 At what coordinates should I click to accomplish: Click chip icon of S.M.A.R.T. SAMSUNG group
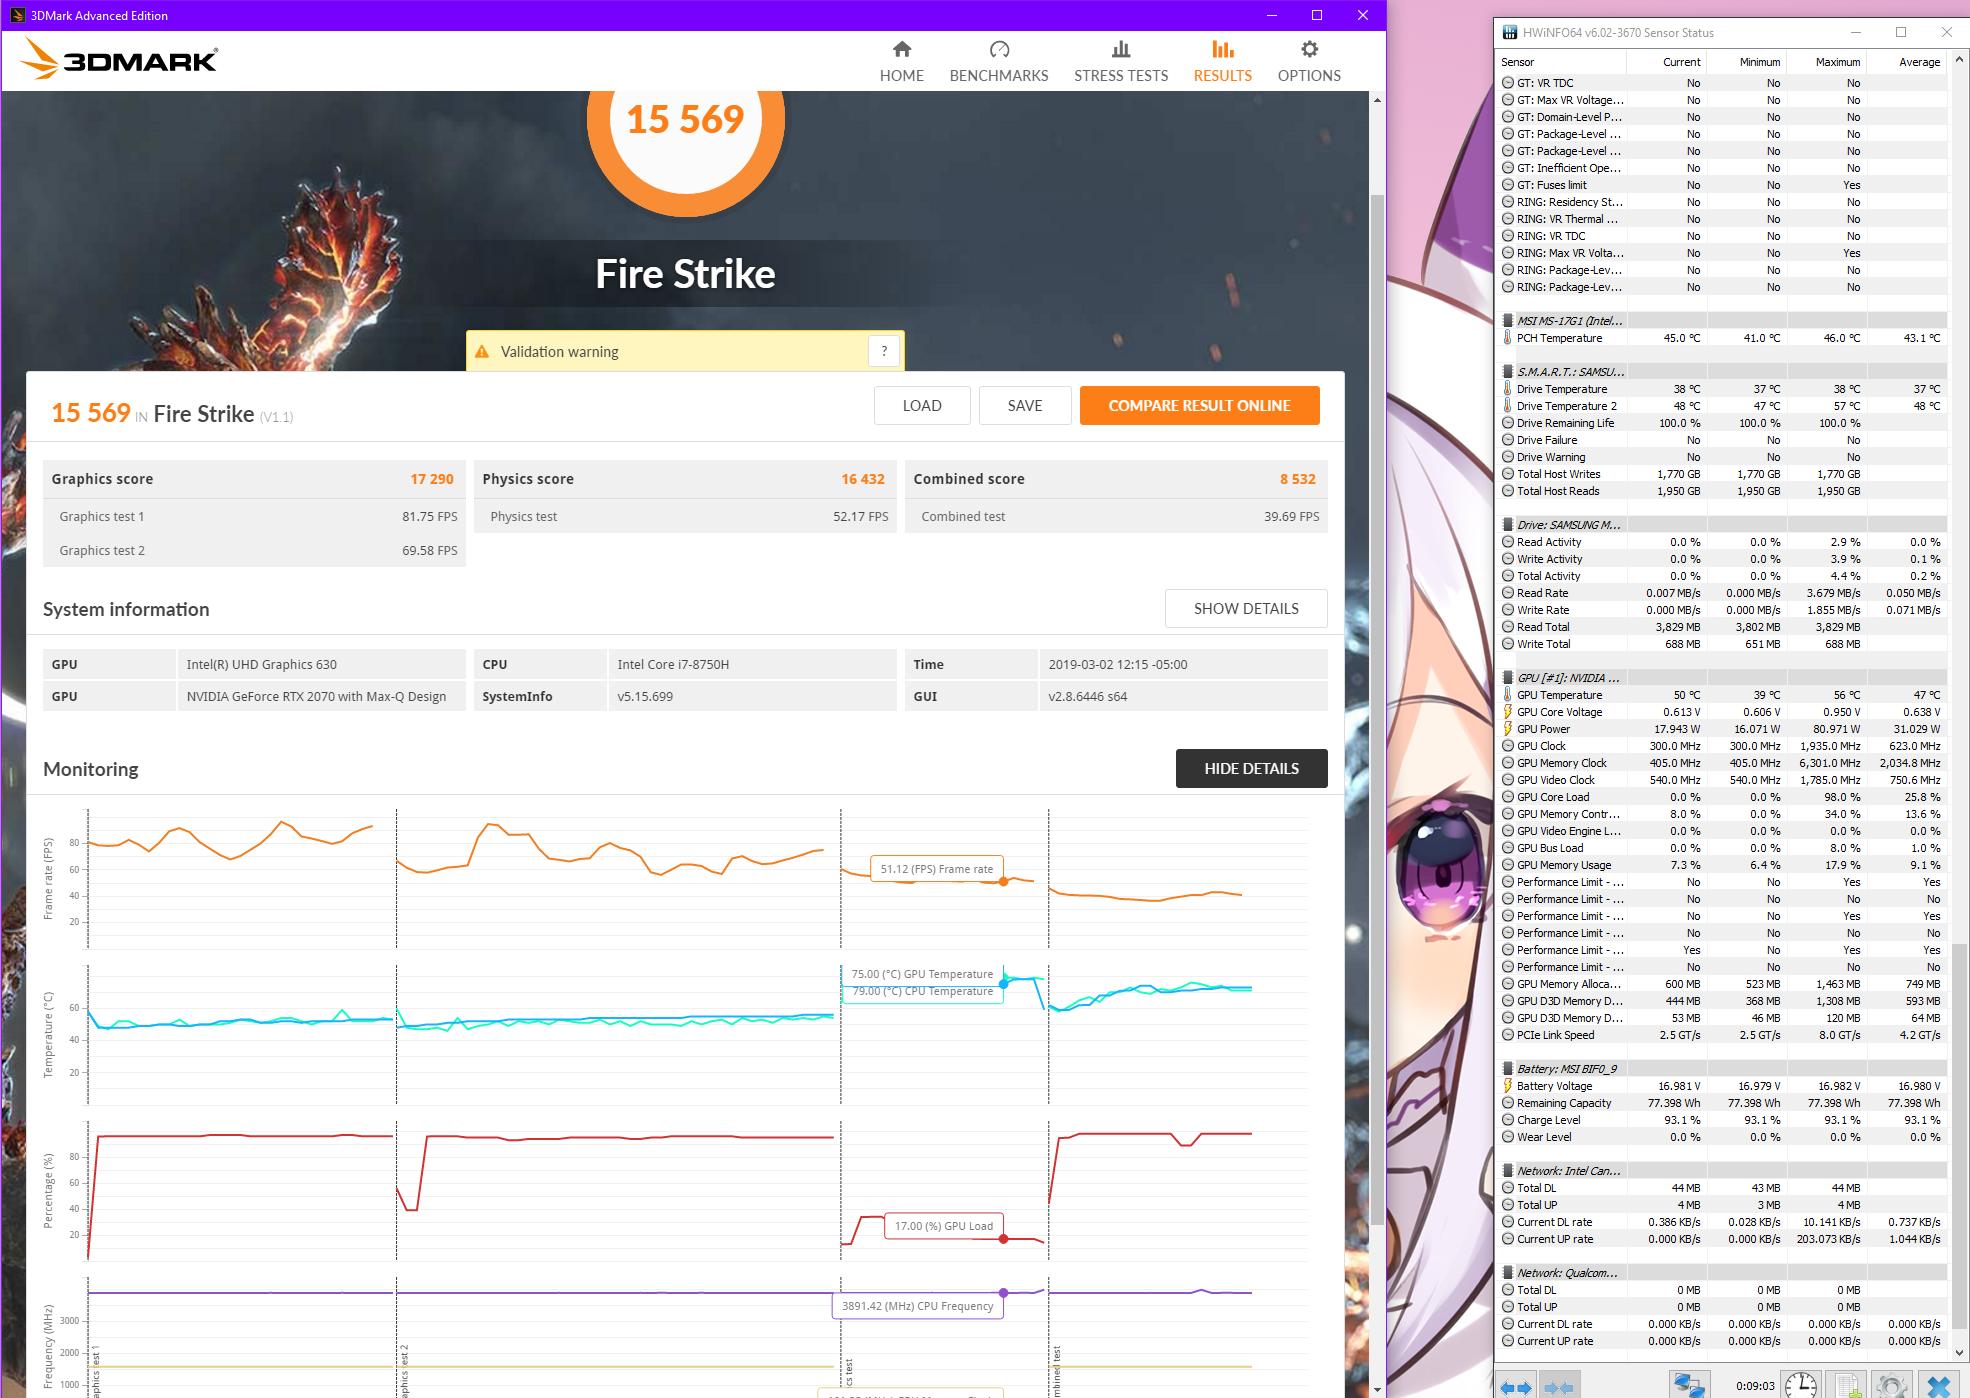click(x=1508, y=372)
